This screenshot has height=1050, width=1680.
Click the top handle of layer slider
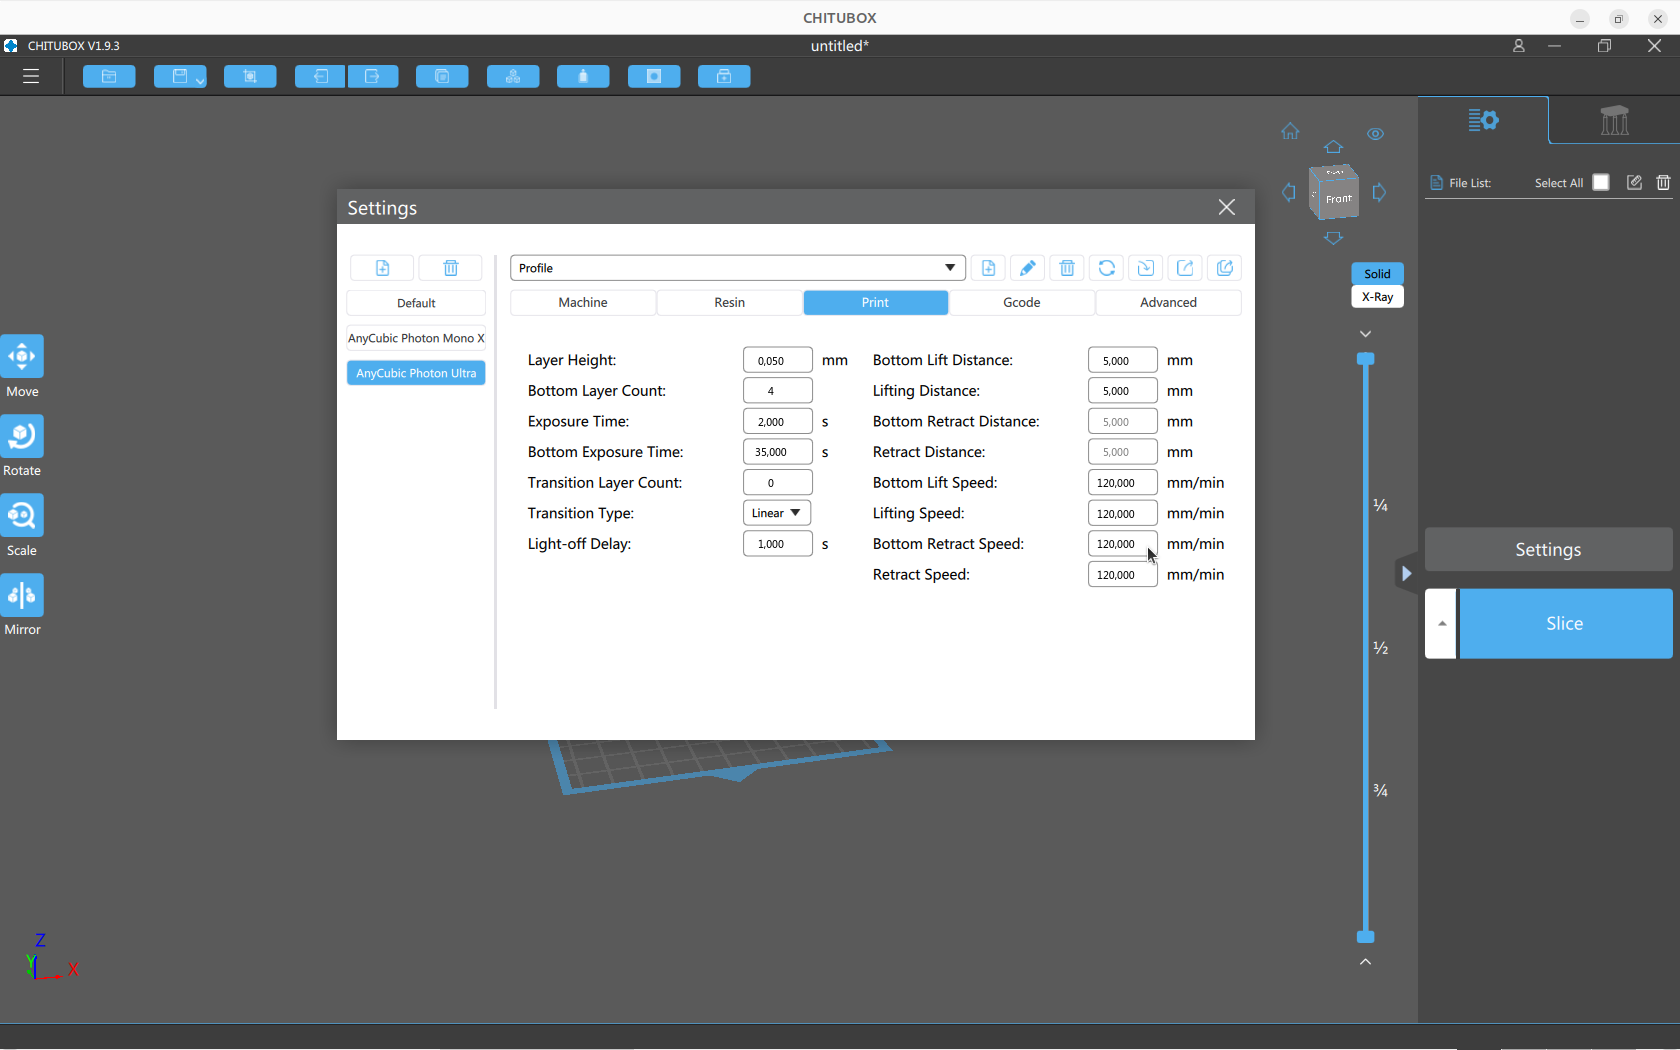click(1365, 359)
